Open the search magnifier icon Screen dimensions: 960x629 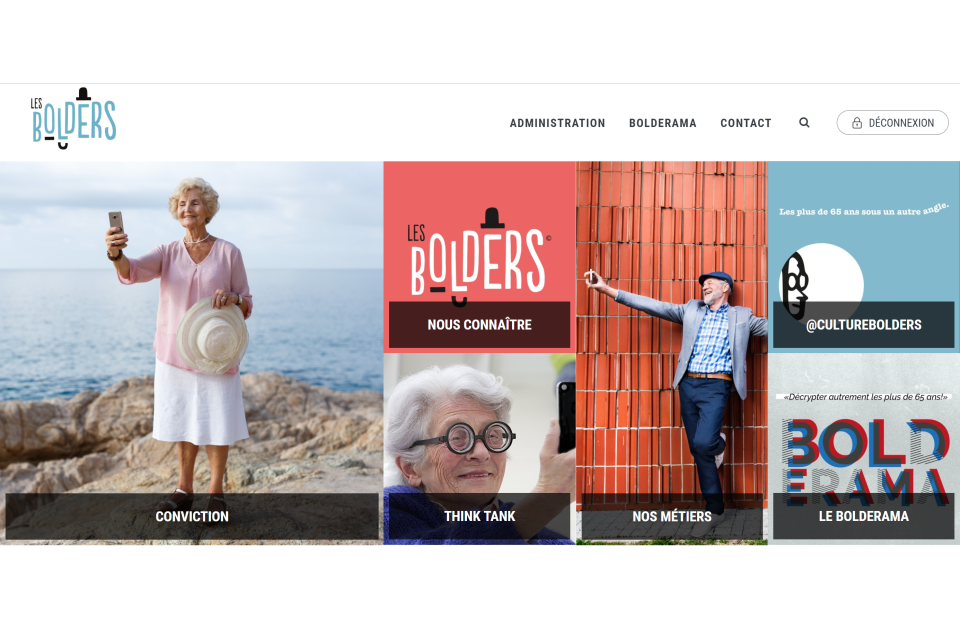point(804,122)
